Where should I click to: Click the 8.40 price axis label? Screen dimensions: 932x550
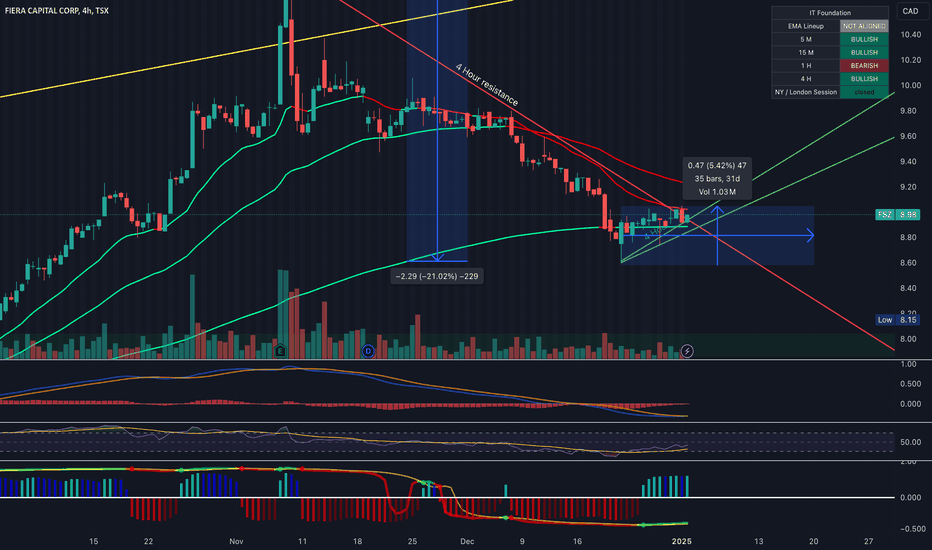click(x=908, y=288)
